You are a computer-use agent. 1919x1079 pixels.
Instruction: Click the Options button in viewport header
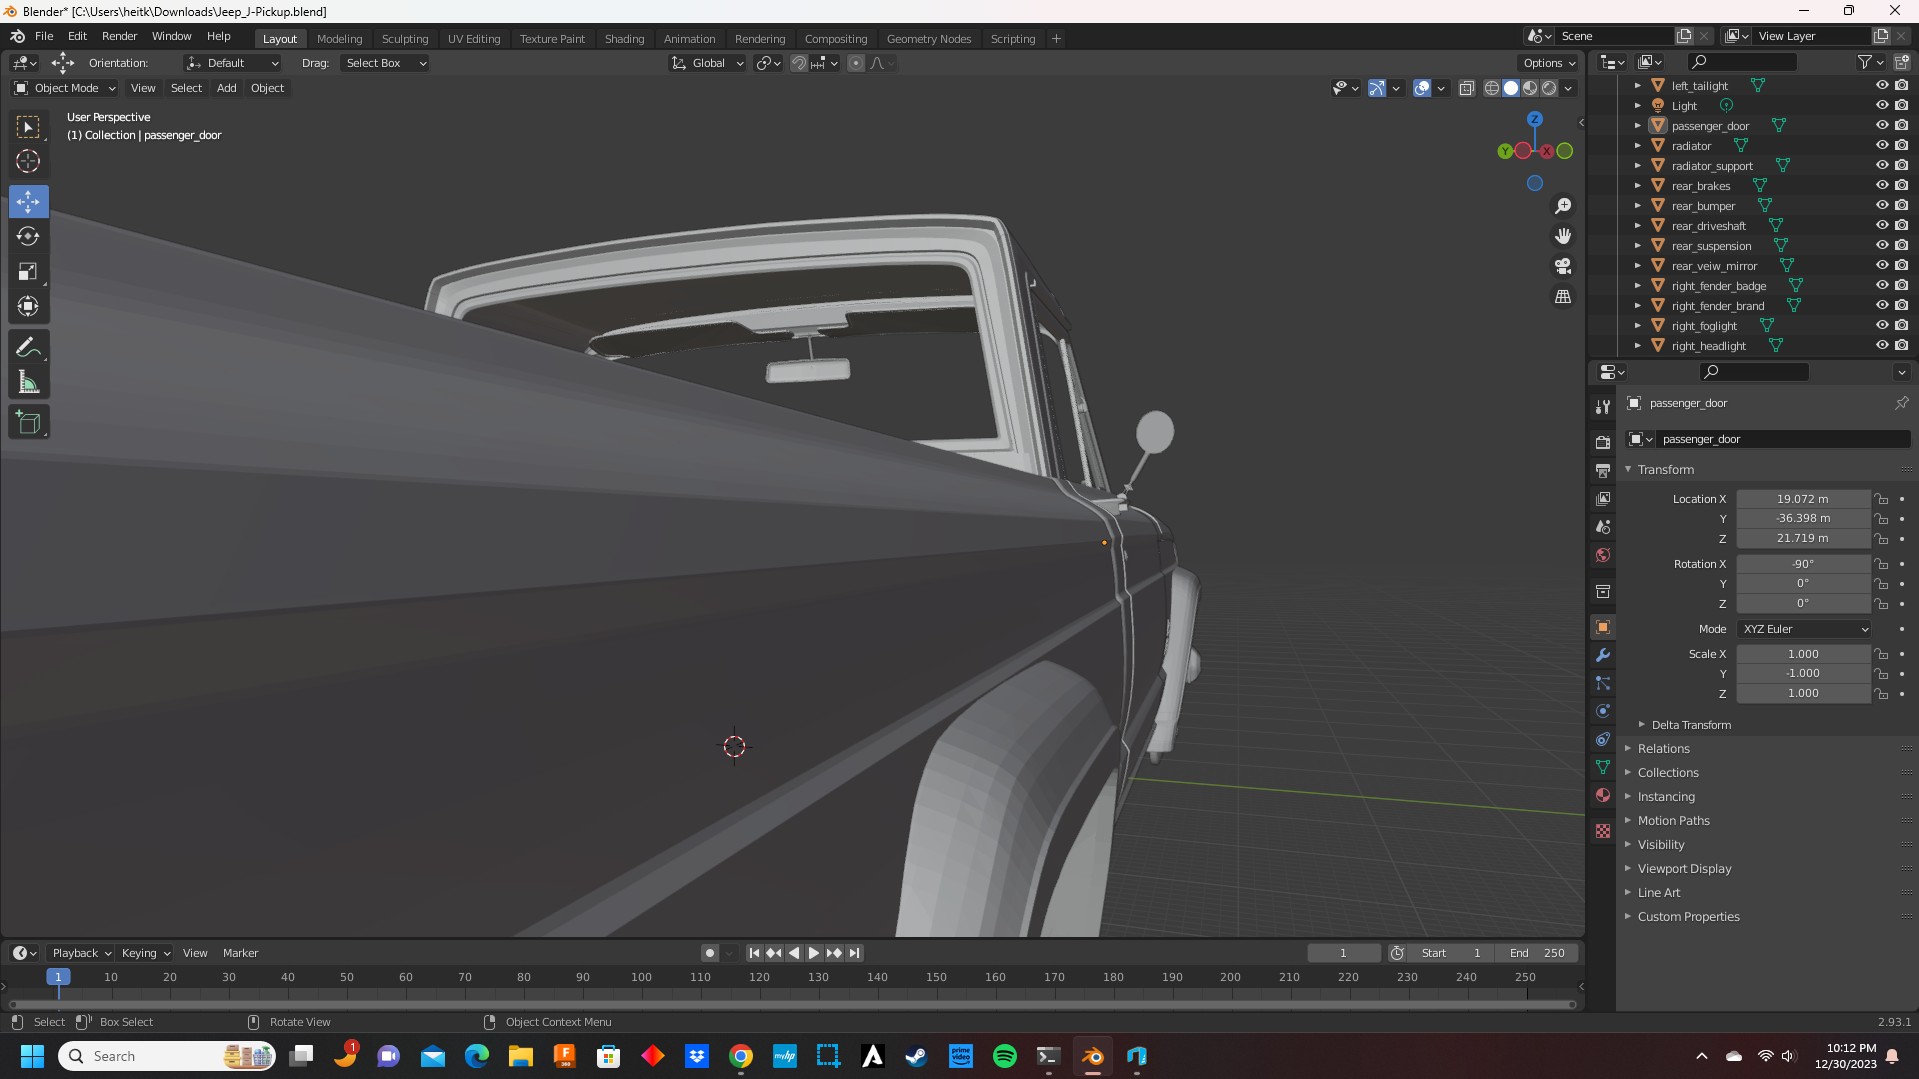click(1548, 63)
